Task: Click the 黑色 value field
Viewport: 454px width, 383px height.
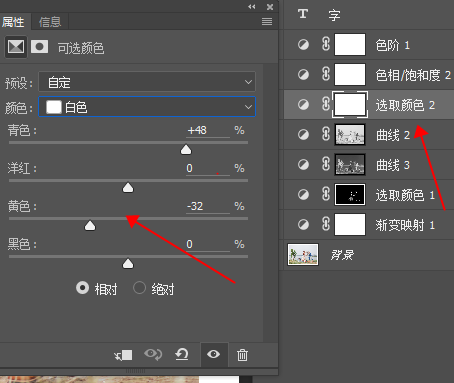Action: pos(208,244)
